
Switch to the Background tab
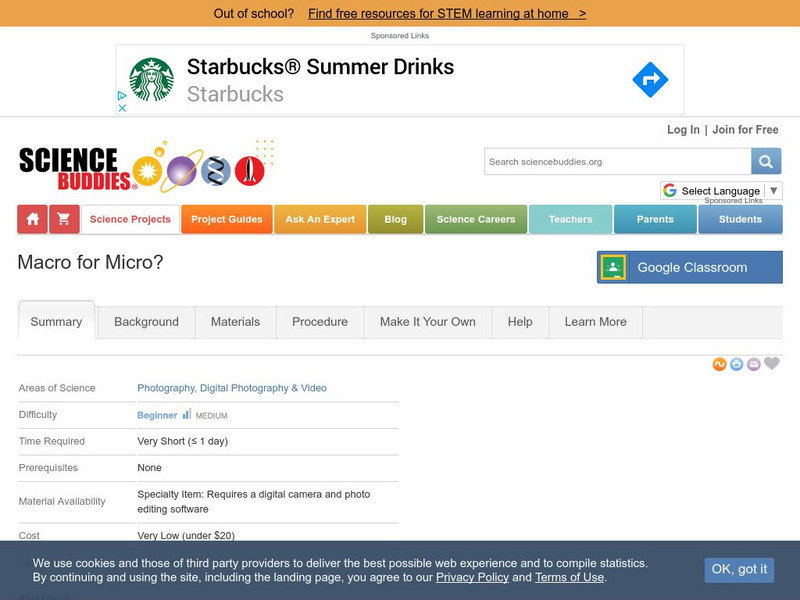click(x=146, y=322)
